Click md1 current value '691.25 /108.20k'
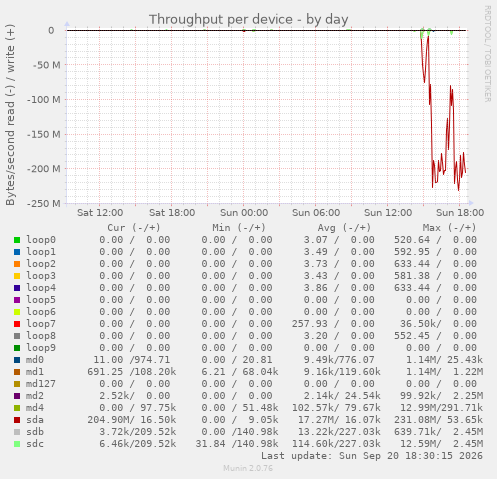Screen dimensions: 497x479 coord(132,372)
